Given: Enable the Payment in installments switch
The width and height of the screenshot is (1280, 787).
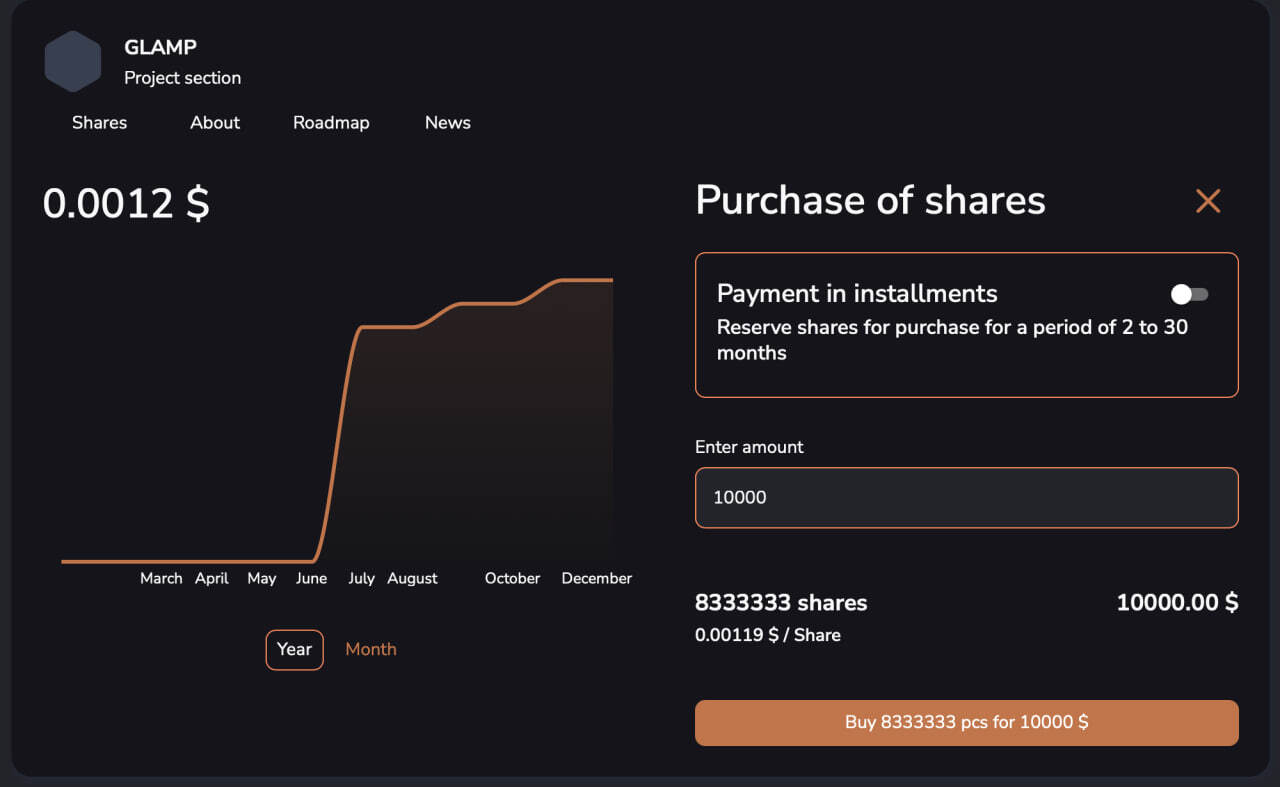Looking at the screenshot, I should [1190, 294].
